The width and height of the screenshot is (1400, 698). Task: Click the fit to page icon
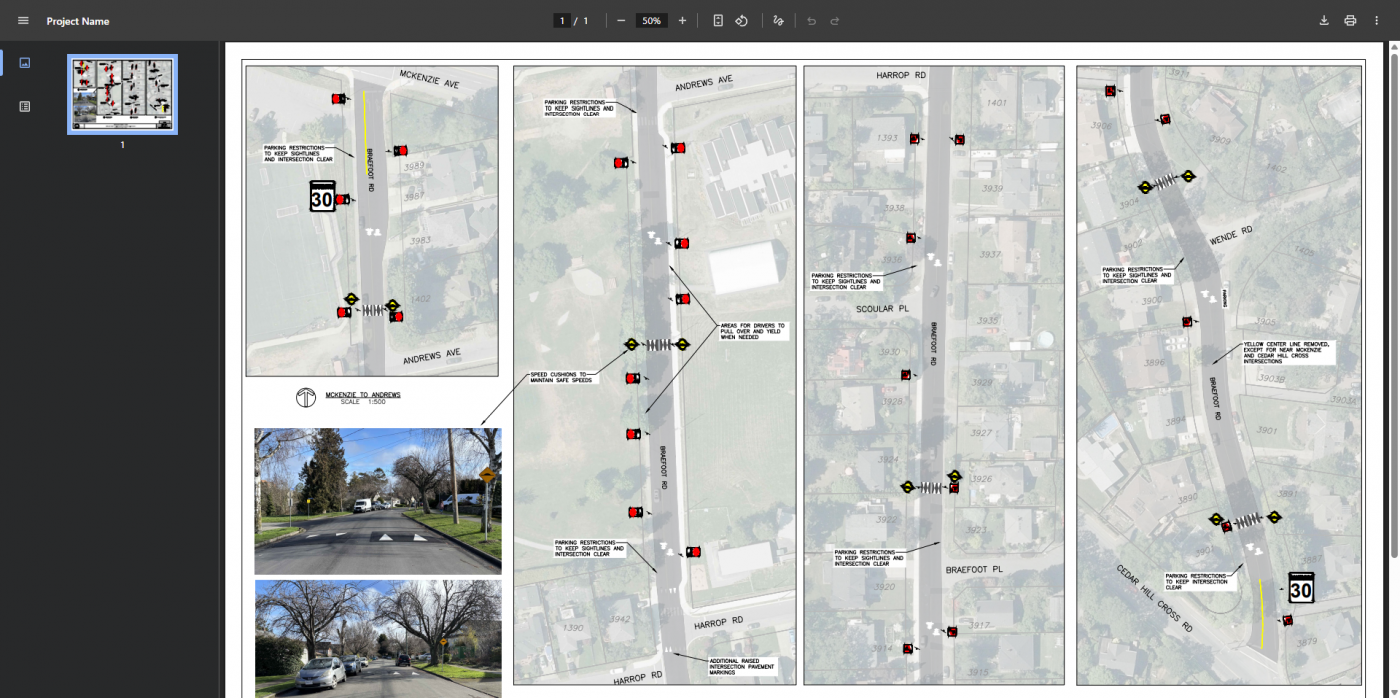718,21
